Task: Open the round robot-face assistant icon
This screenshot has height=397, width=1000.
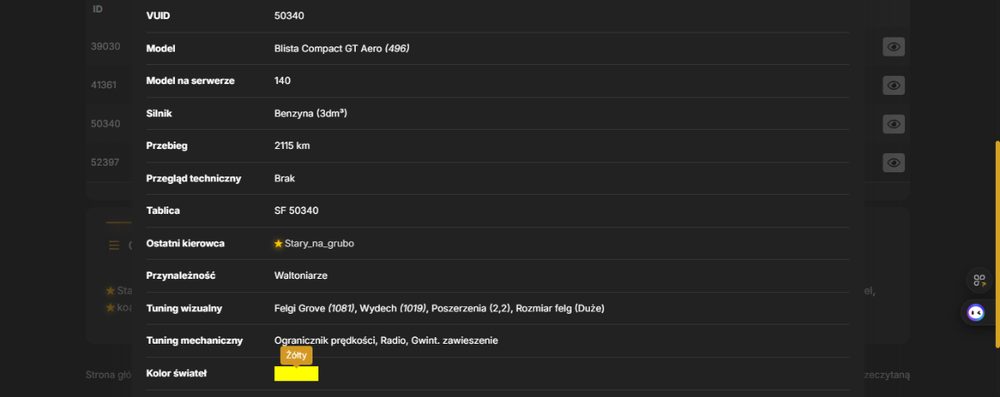Action: pos(975,313)
